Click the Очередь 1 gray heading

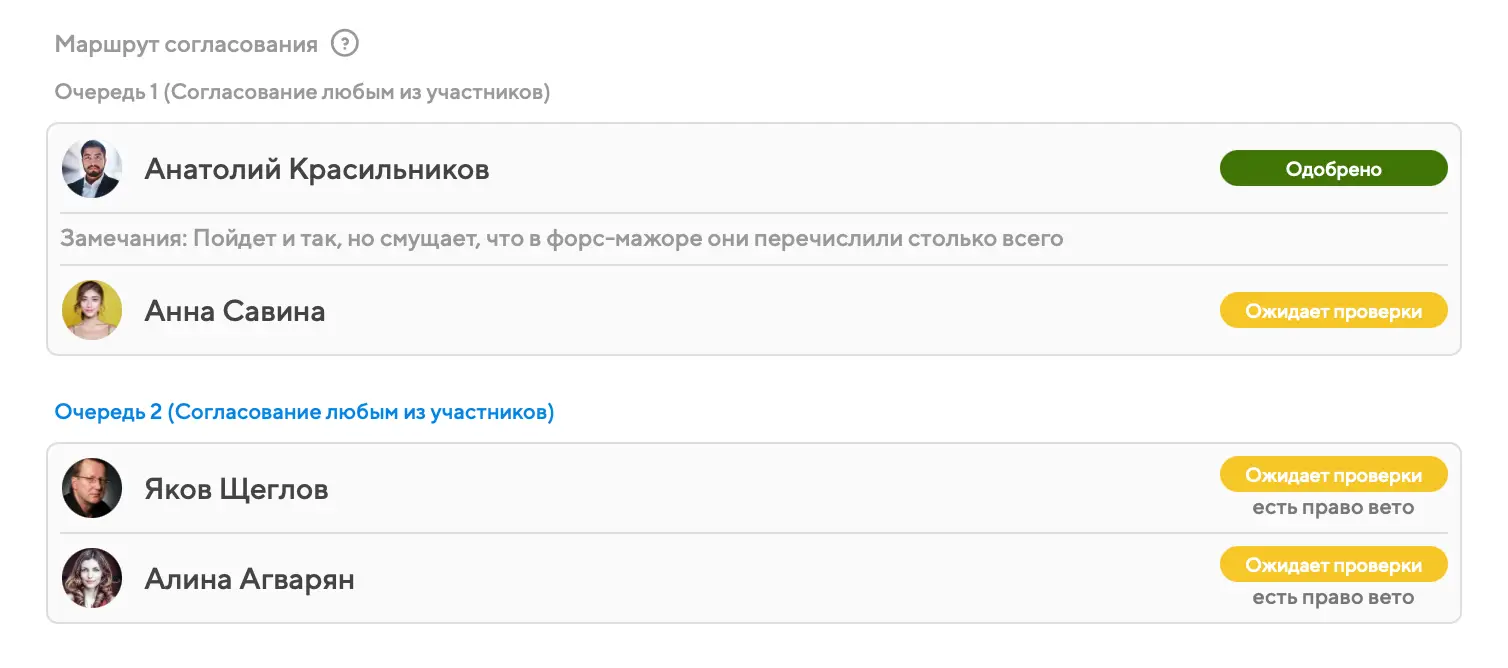click(x=302, y=92)
